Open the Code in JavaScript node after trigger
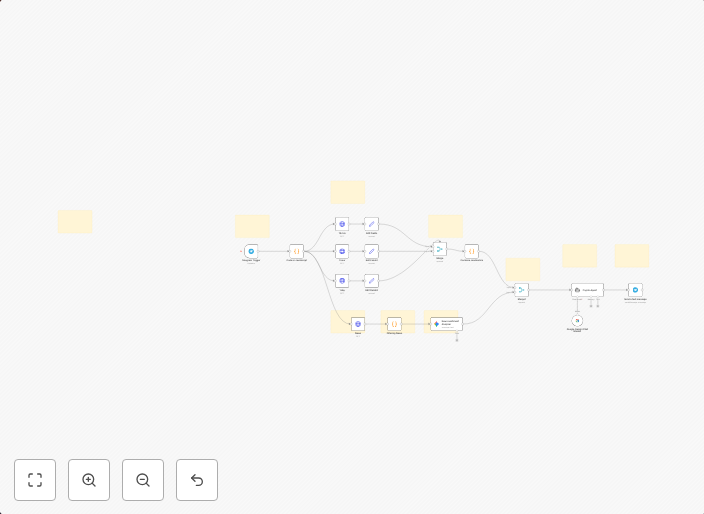 tap(297, 251)
